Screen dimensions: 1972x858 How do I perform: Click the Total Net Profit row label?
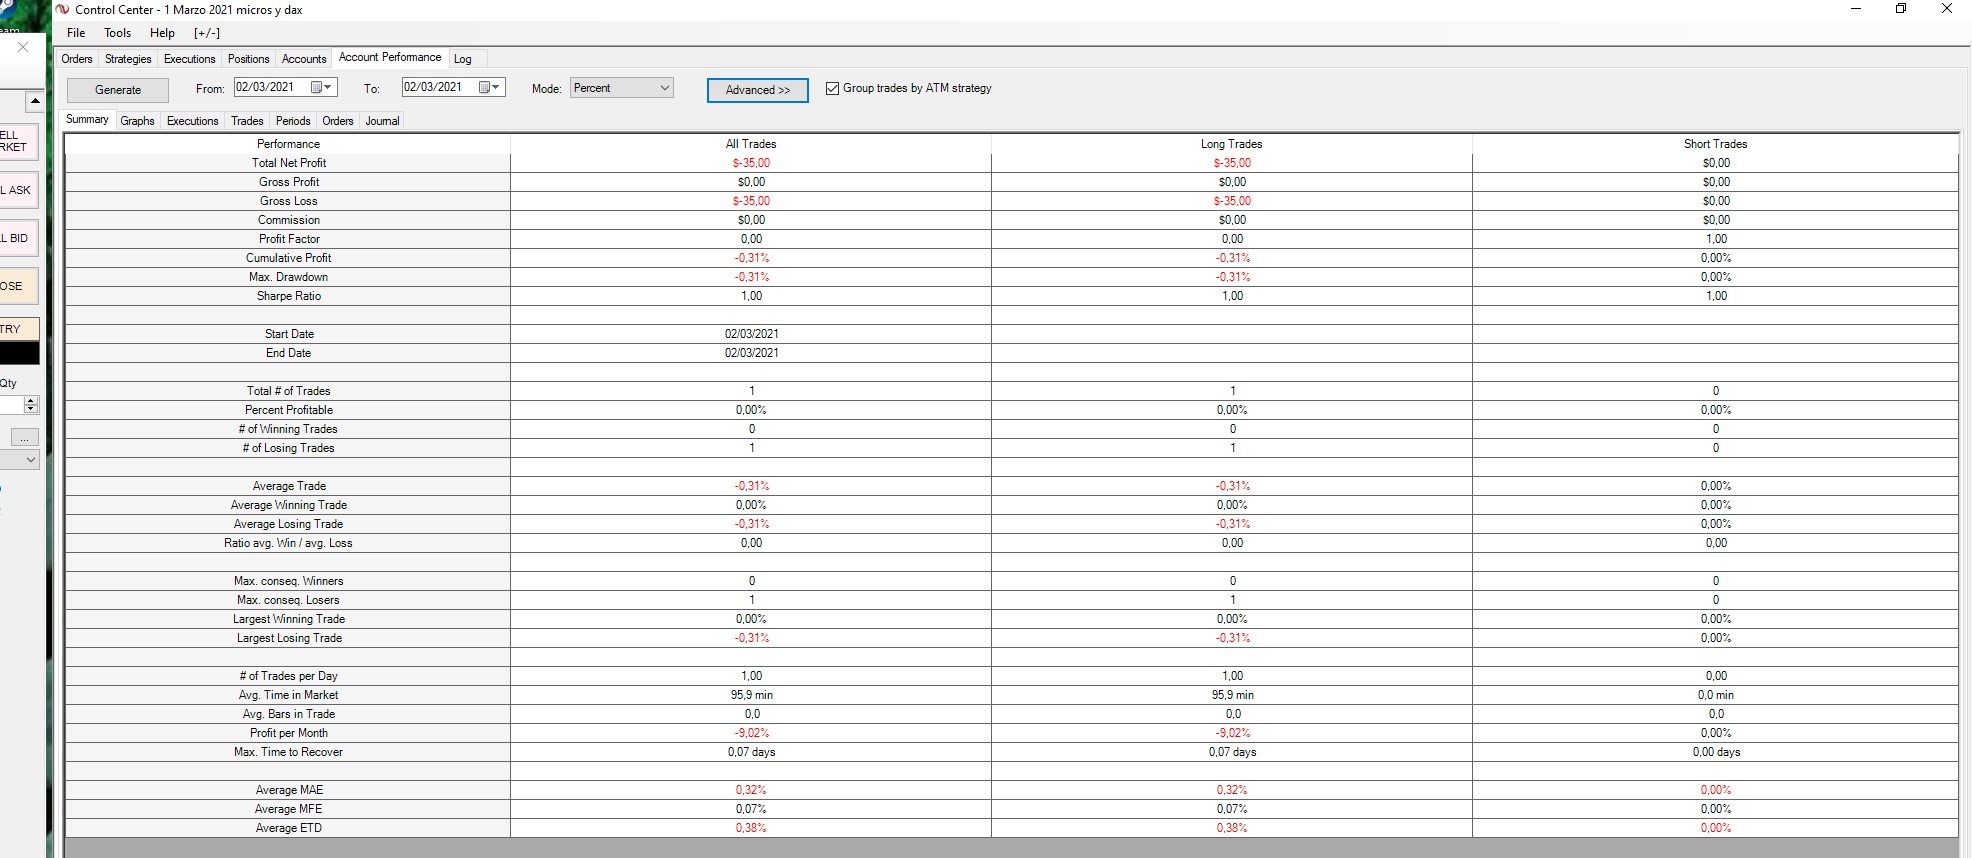(289, 163)
